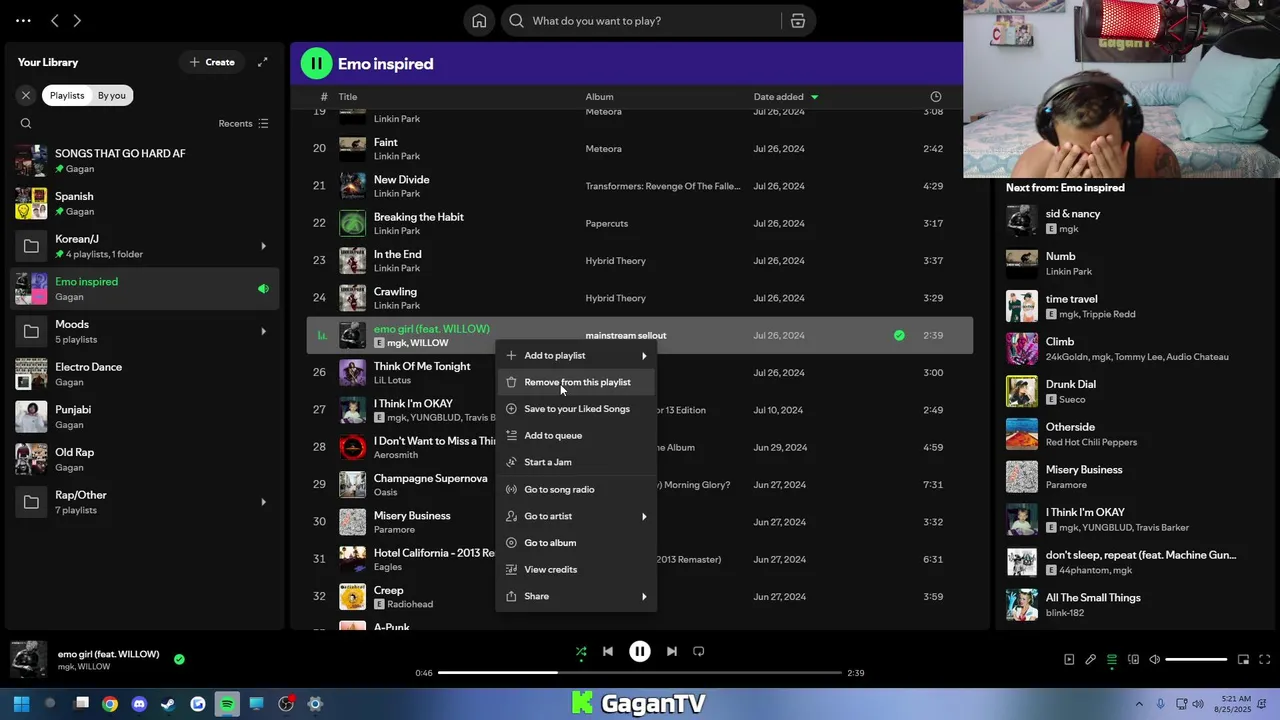Open Windows Start menu
1280x720 pixels.
[21, 704]
